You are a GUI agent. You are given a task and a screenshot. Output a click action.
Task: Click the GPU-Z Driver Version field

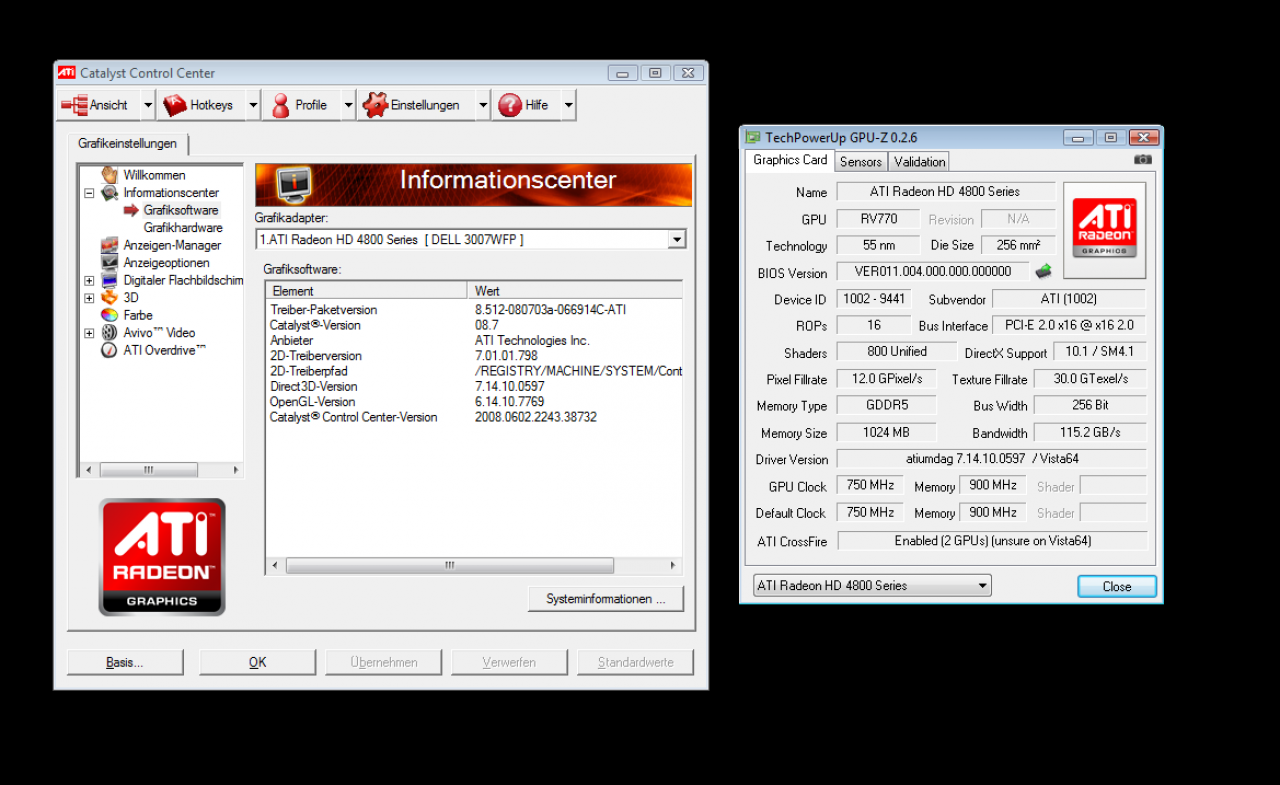(991, 459)
